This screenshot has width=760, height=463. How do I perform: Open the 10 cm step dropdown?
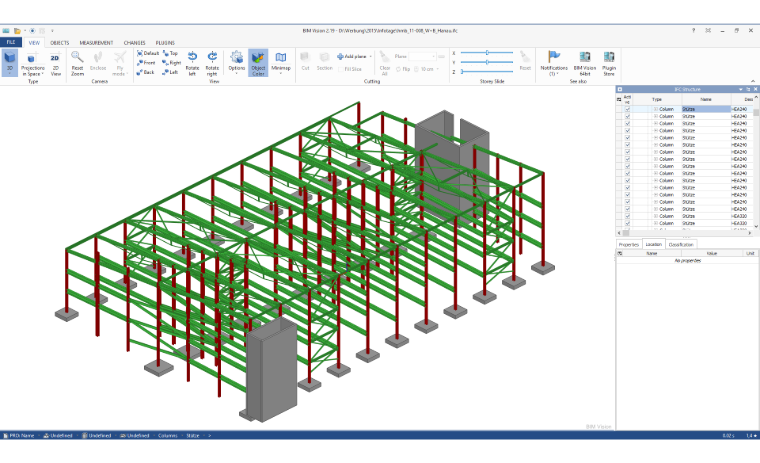click(438, 69)
